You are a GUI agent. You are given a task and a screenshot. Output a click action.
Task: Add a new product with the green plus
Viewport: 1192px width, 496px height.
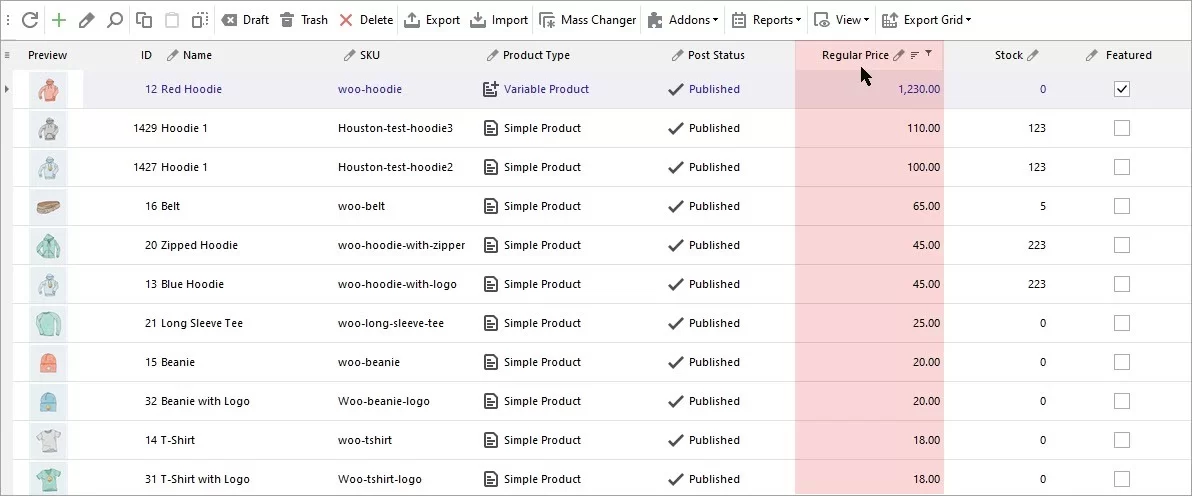point(59,20)
